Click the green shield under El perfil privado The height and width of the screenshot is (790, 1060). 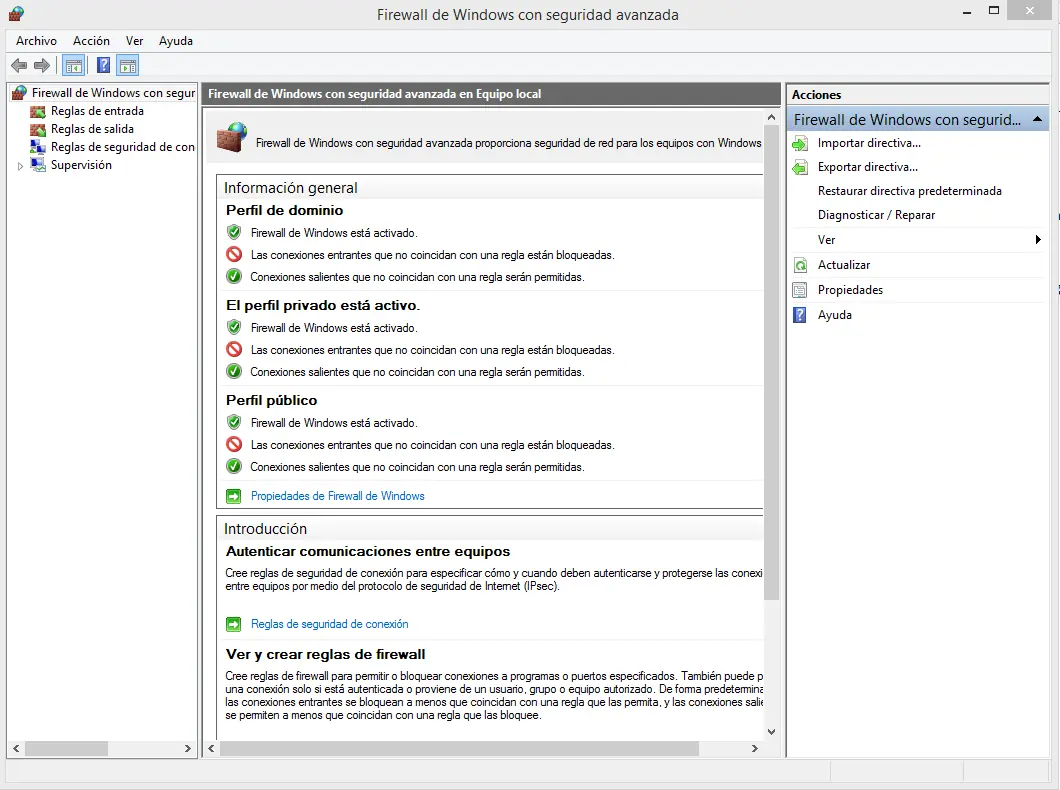pyautogui.click(x=234, y=328)
